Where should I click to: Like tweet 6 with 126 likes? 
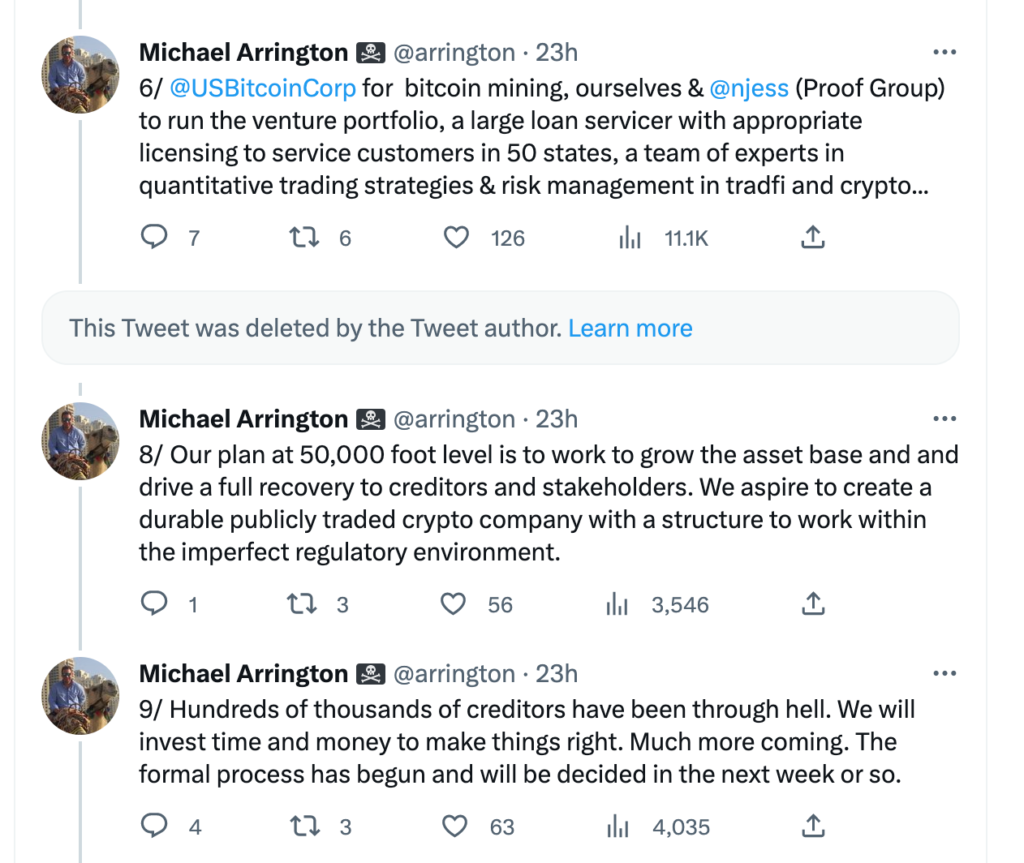456,237
